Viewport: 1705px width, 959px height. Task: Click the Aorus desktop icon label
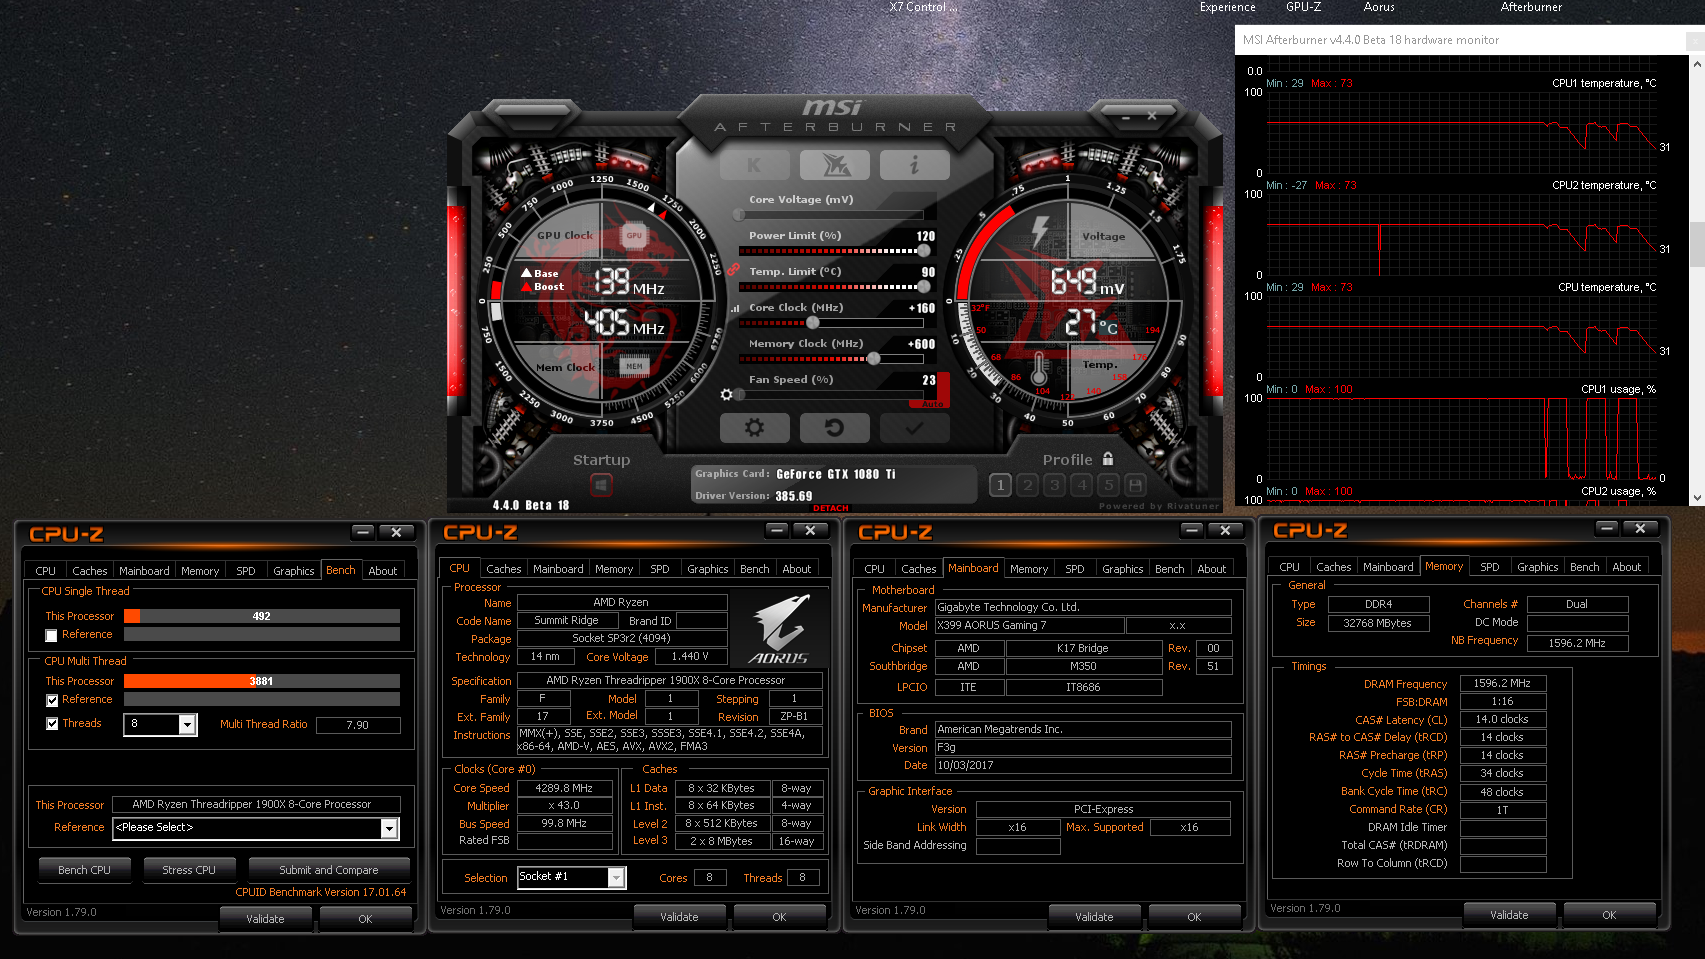1379,7
